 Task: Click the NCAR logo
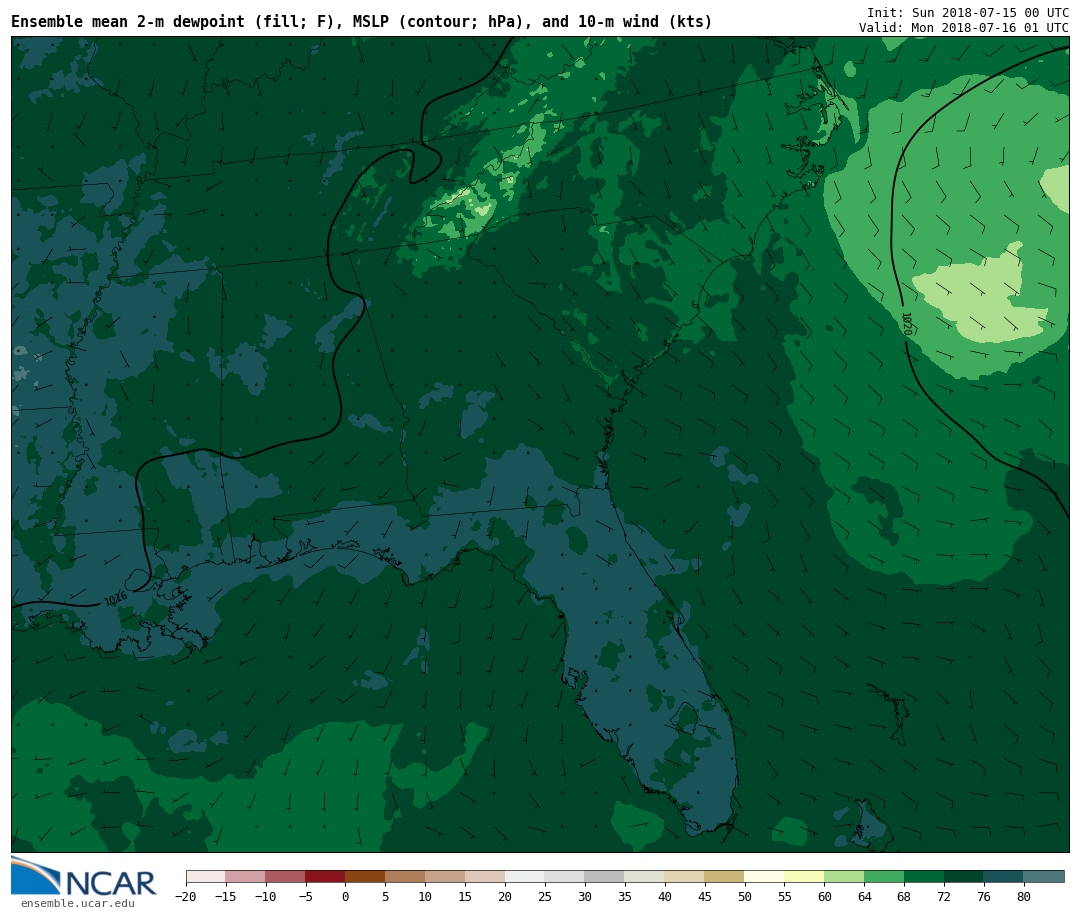click(83, 876)
